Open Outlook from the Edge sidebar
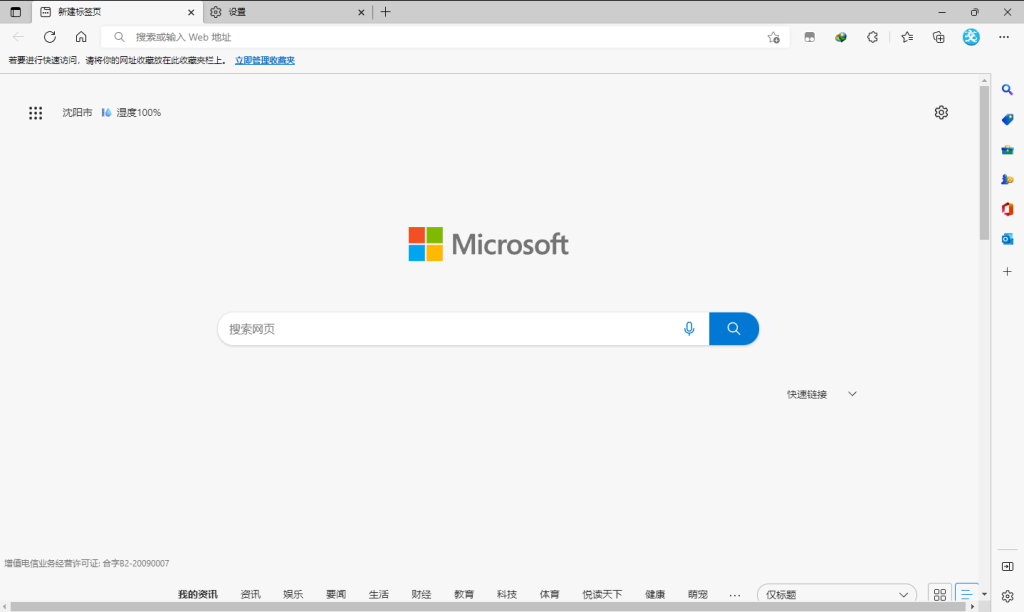 1008,239
